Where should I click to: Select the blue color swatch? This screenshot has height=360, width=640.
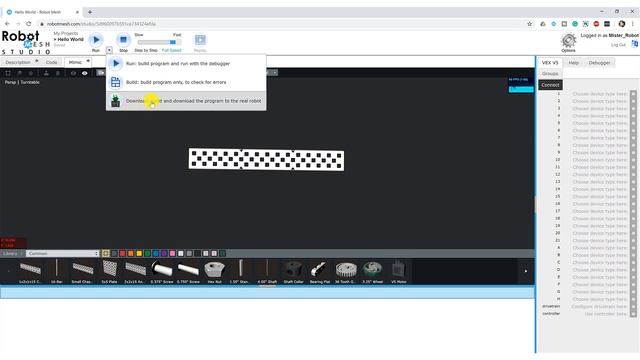(x=156, y=253)
